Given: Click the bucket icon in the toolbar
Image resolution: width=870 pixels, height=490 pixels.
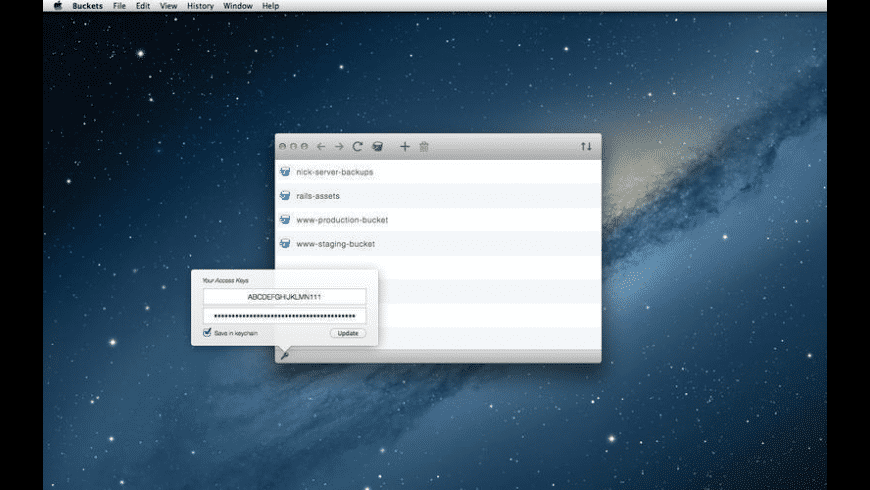Looking at the screenshot, I should (377, 147).
